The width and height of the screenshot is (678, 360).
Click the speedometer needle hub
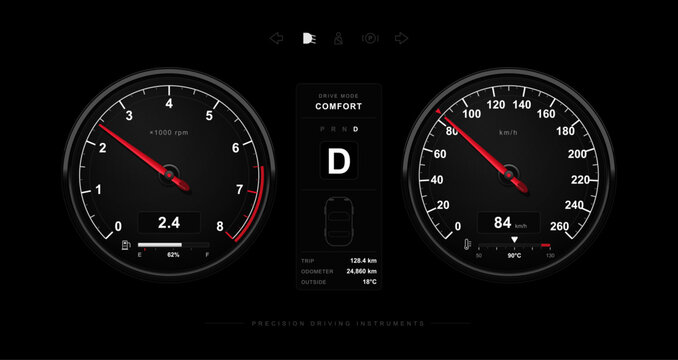pyautogui.click(x=509, y=175)
